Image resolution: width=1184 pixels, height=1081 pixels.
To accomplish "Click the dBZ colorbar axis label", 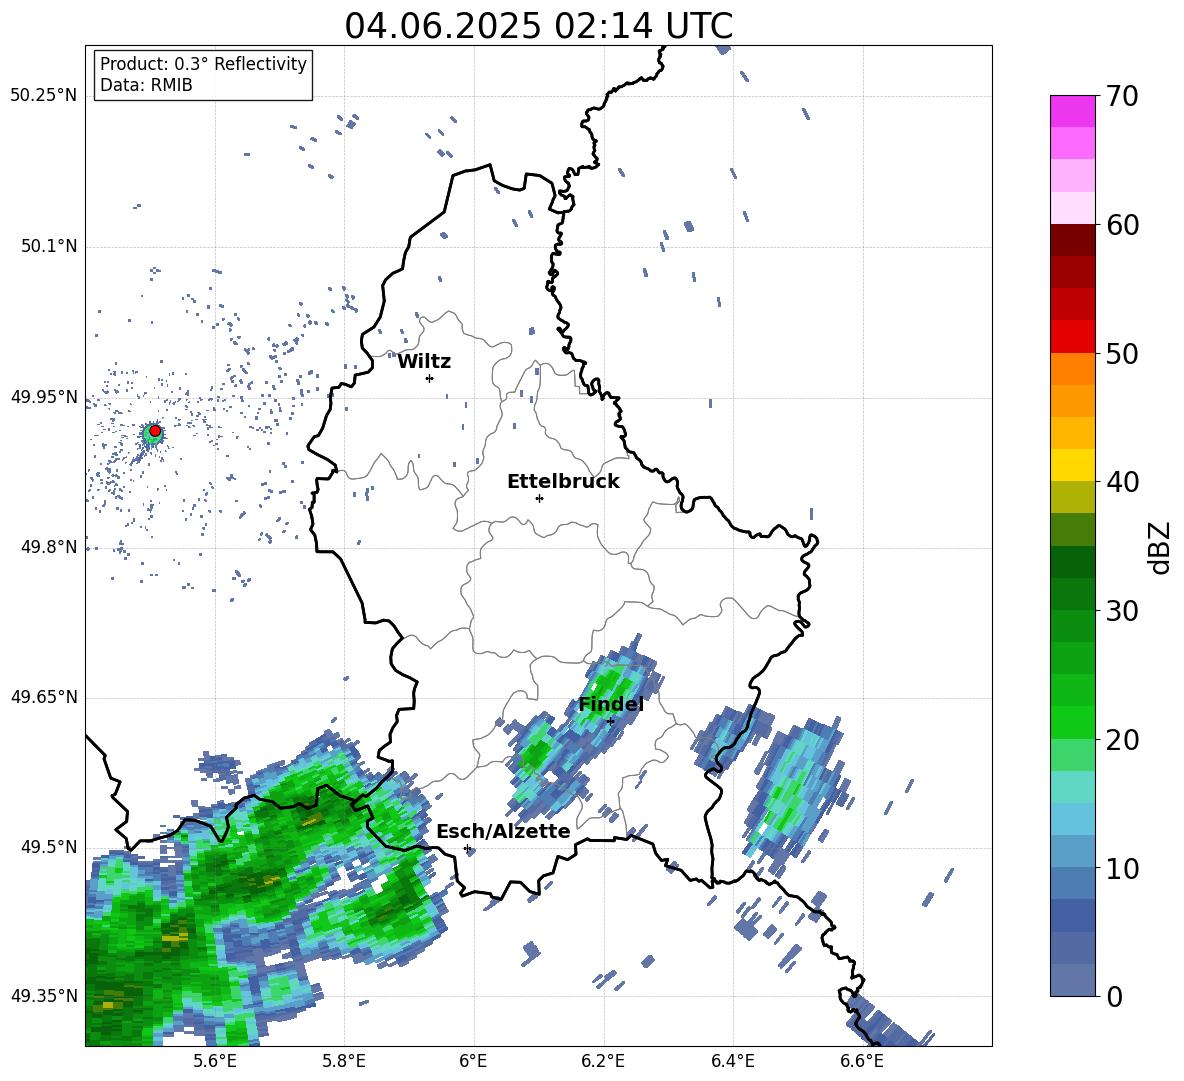I will click(1161, 547).
